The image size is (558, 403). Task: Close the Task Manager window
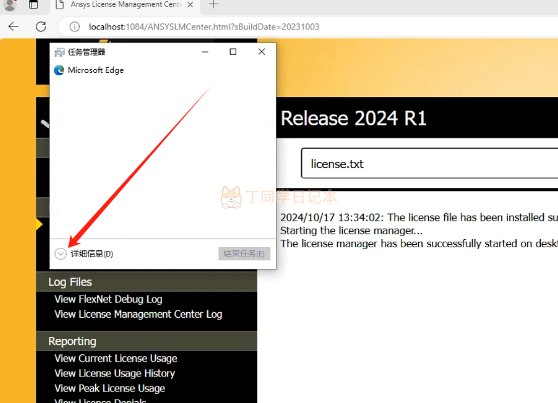[x=262, y=52]
